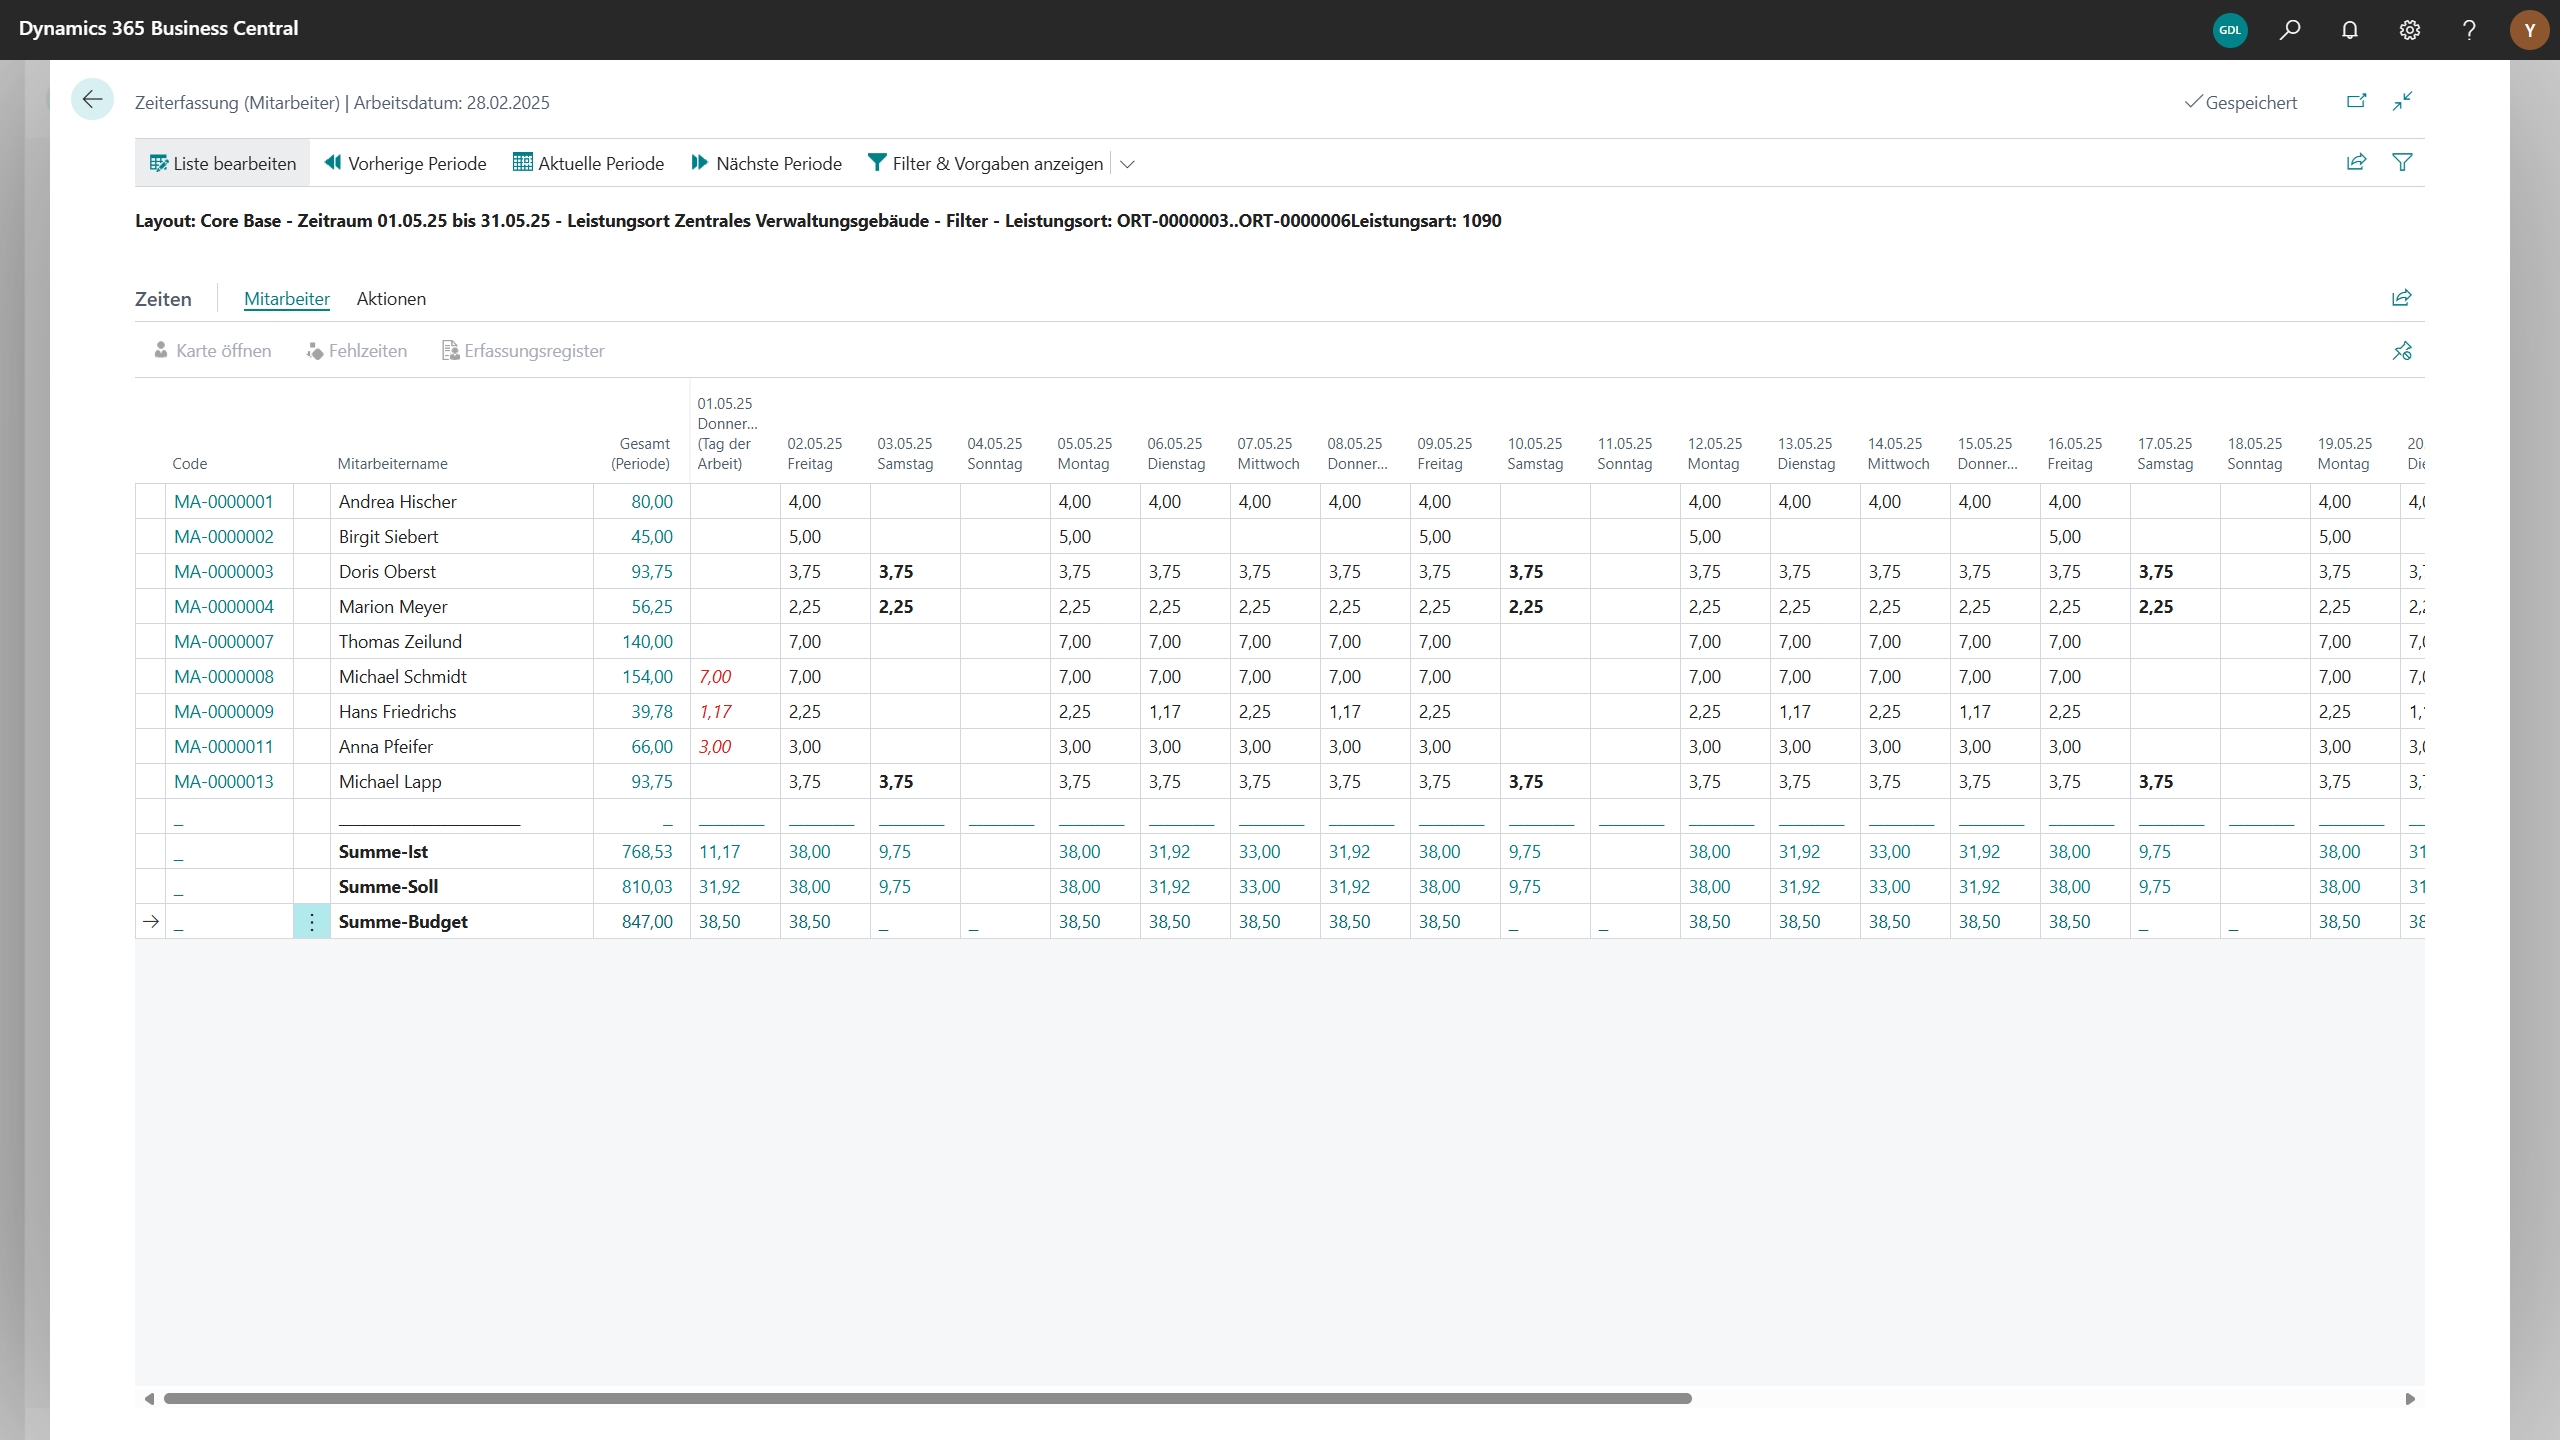Open row menu for Summe-Budget

[x=311, y=922]
